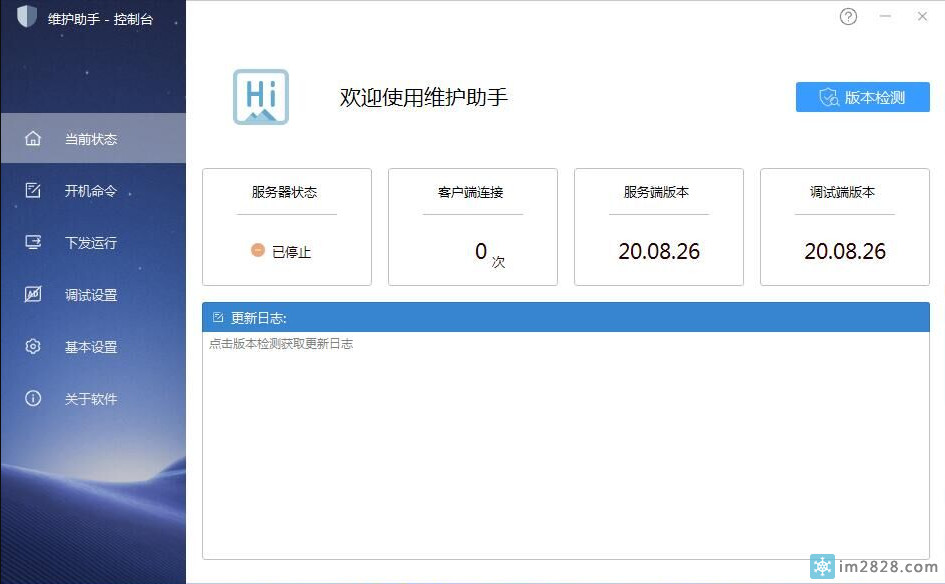Close the maintenance assistant window
The width and height of the screenshot is (945, 584).
pos(922,17)
